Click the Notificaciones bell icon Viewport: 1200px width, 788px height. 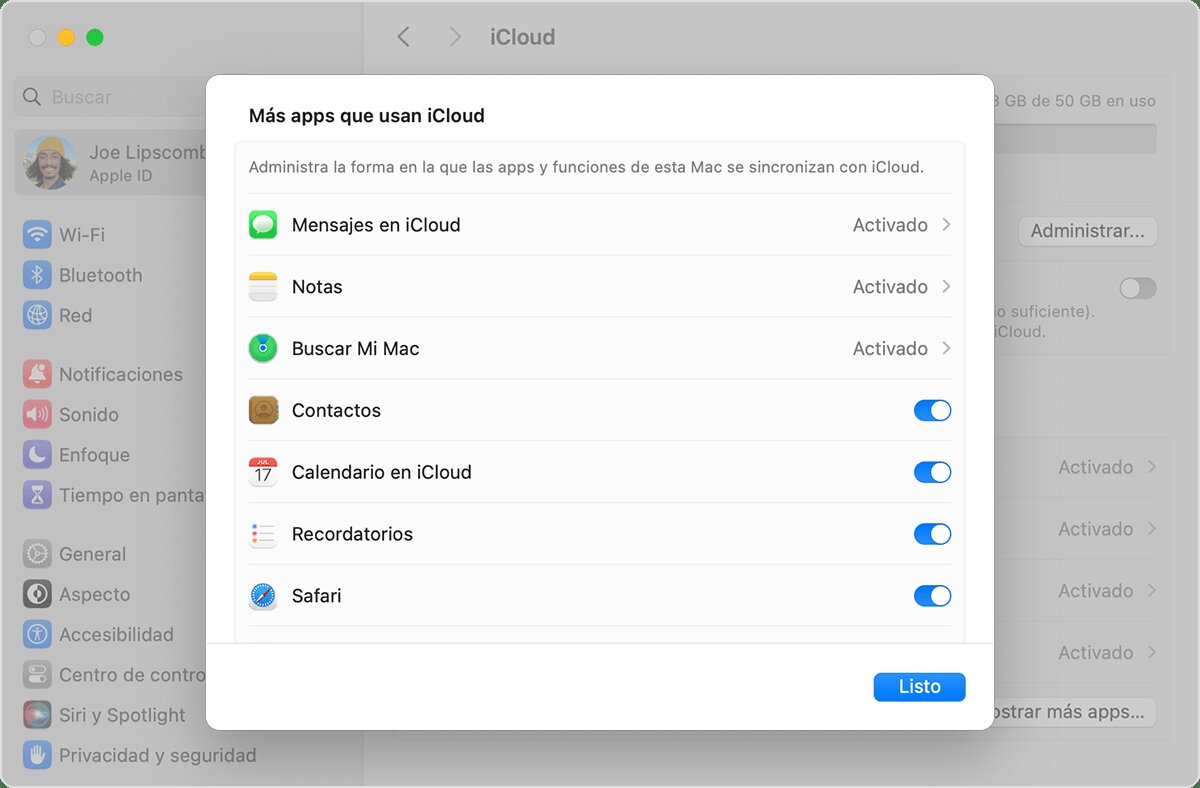pos(37,374)
